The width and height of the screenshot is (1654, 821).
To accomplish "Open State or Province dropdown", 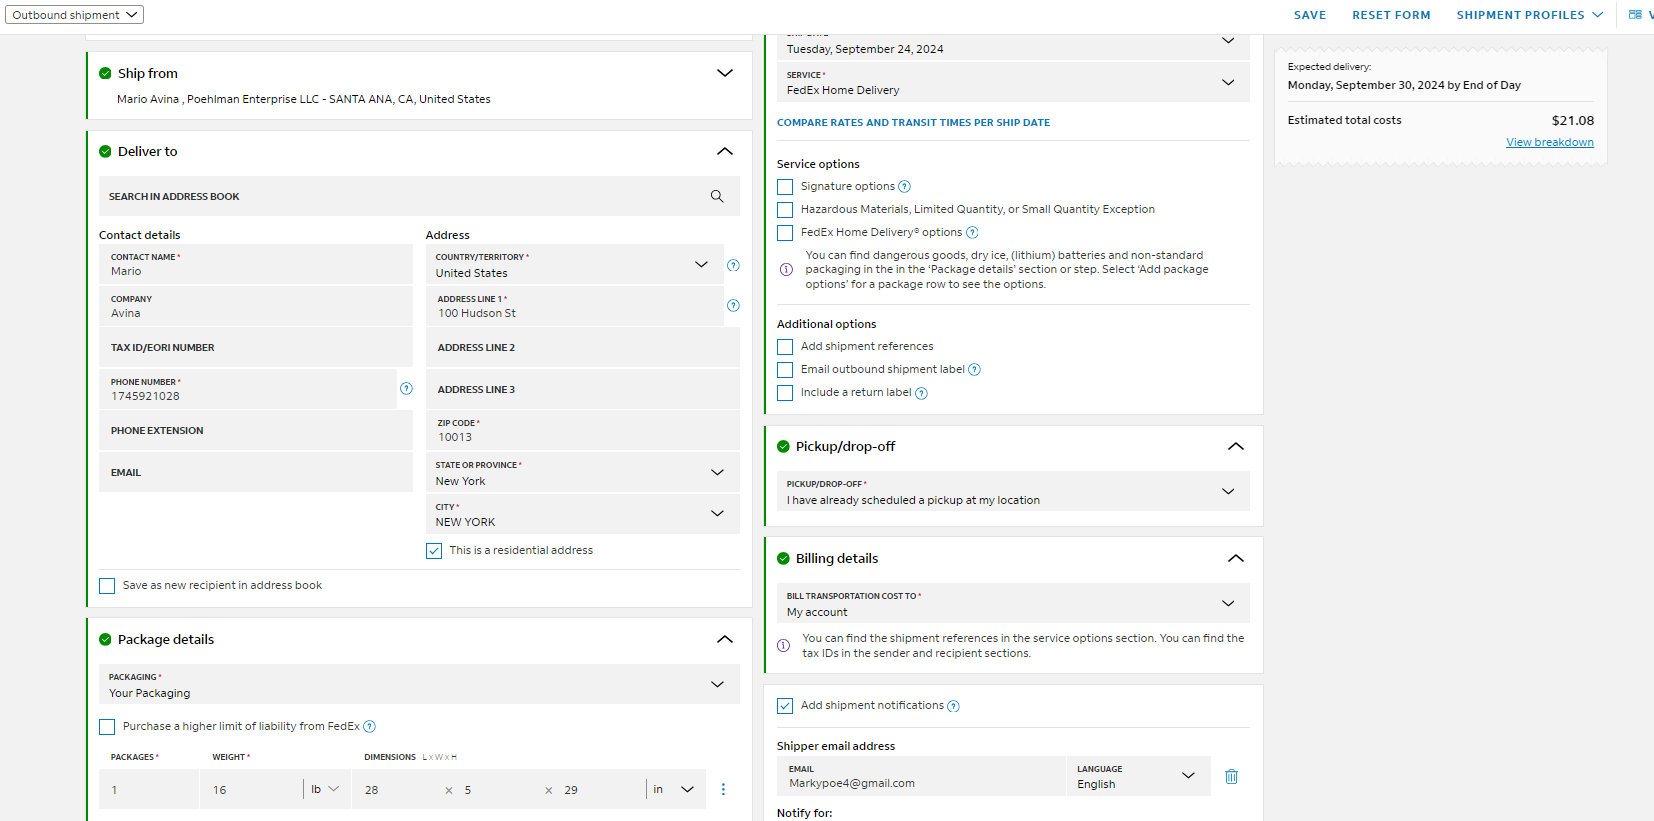I will [x=583, y=472].
